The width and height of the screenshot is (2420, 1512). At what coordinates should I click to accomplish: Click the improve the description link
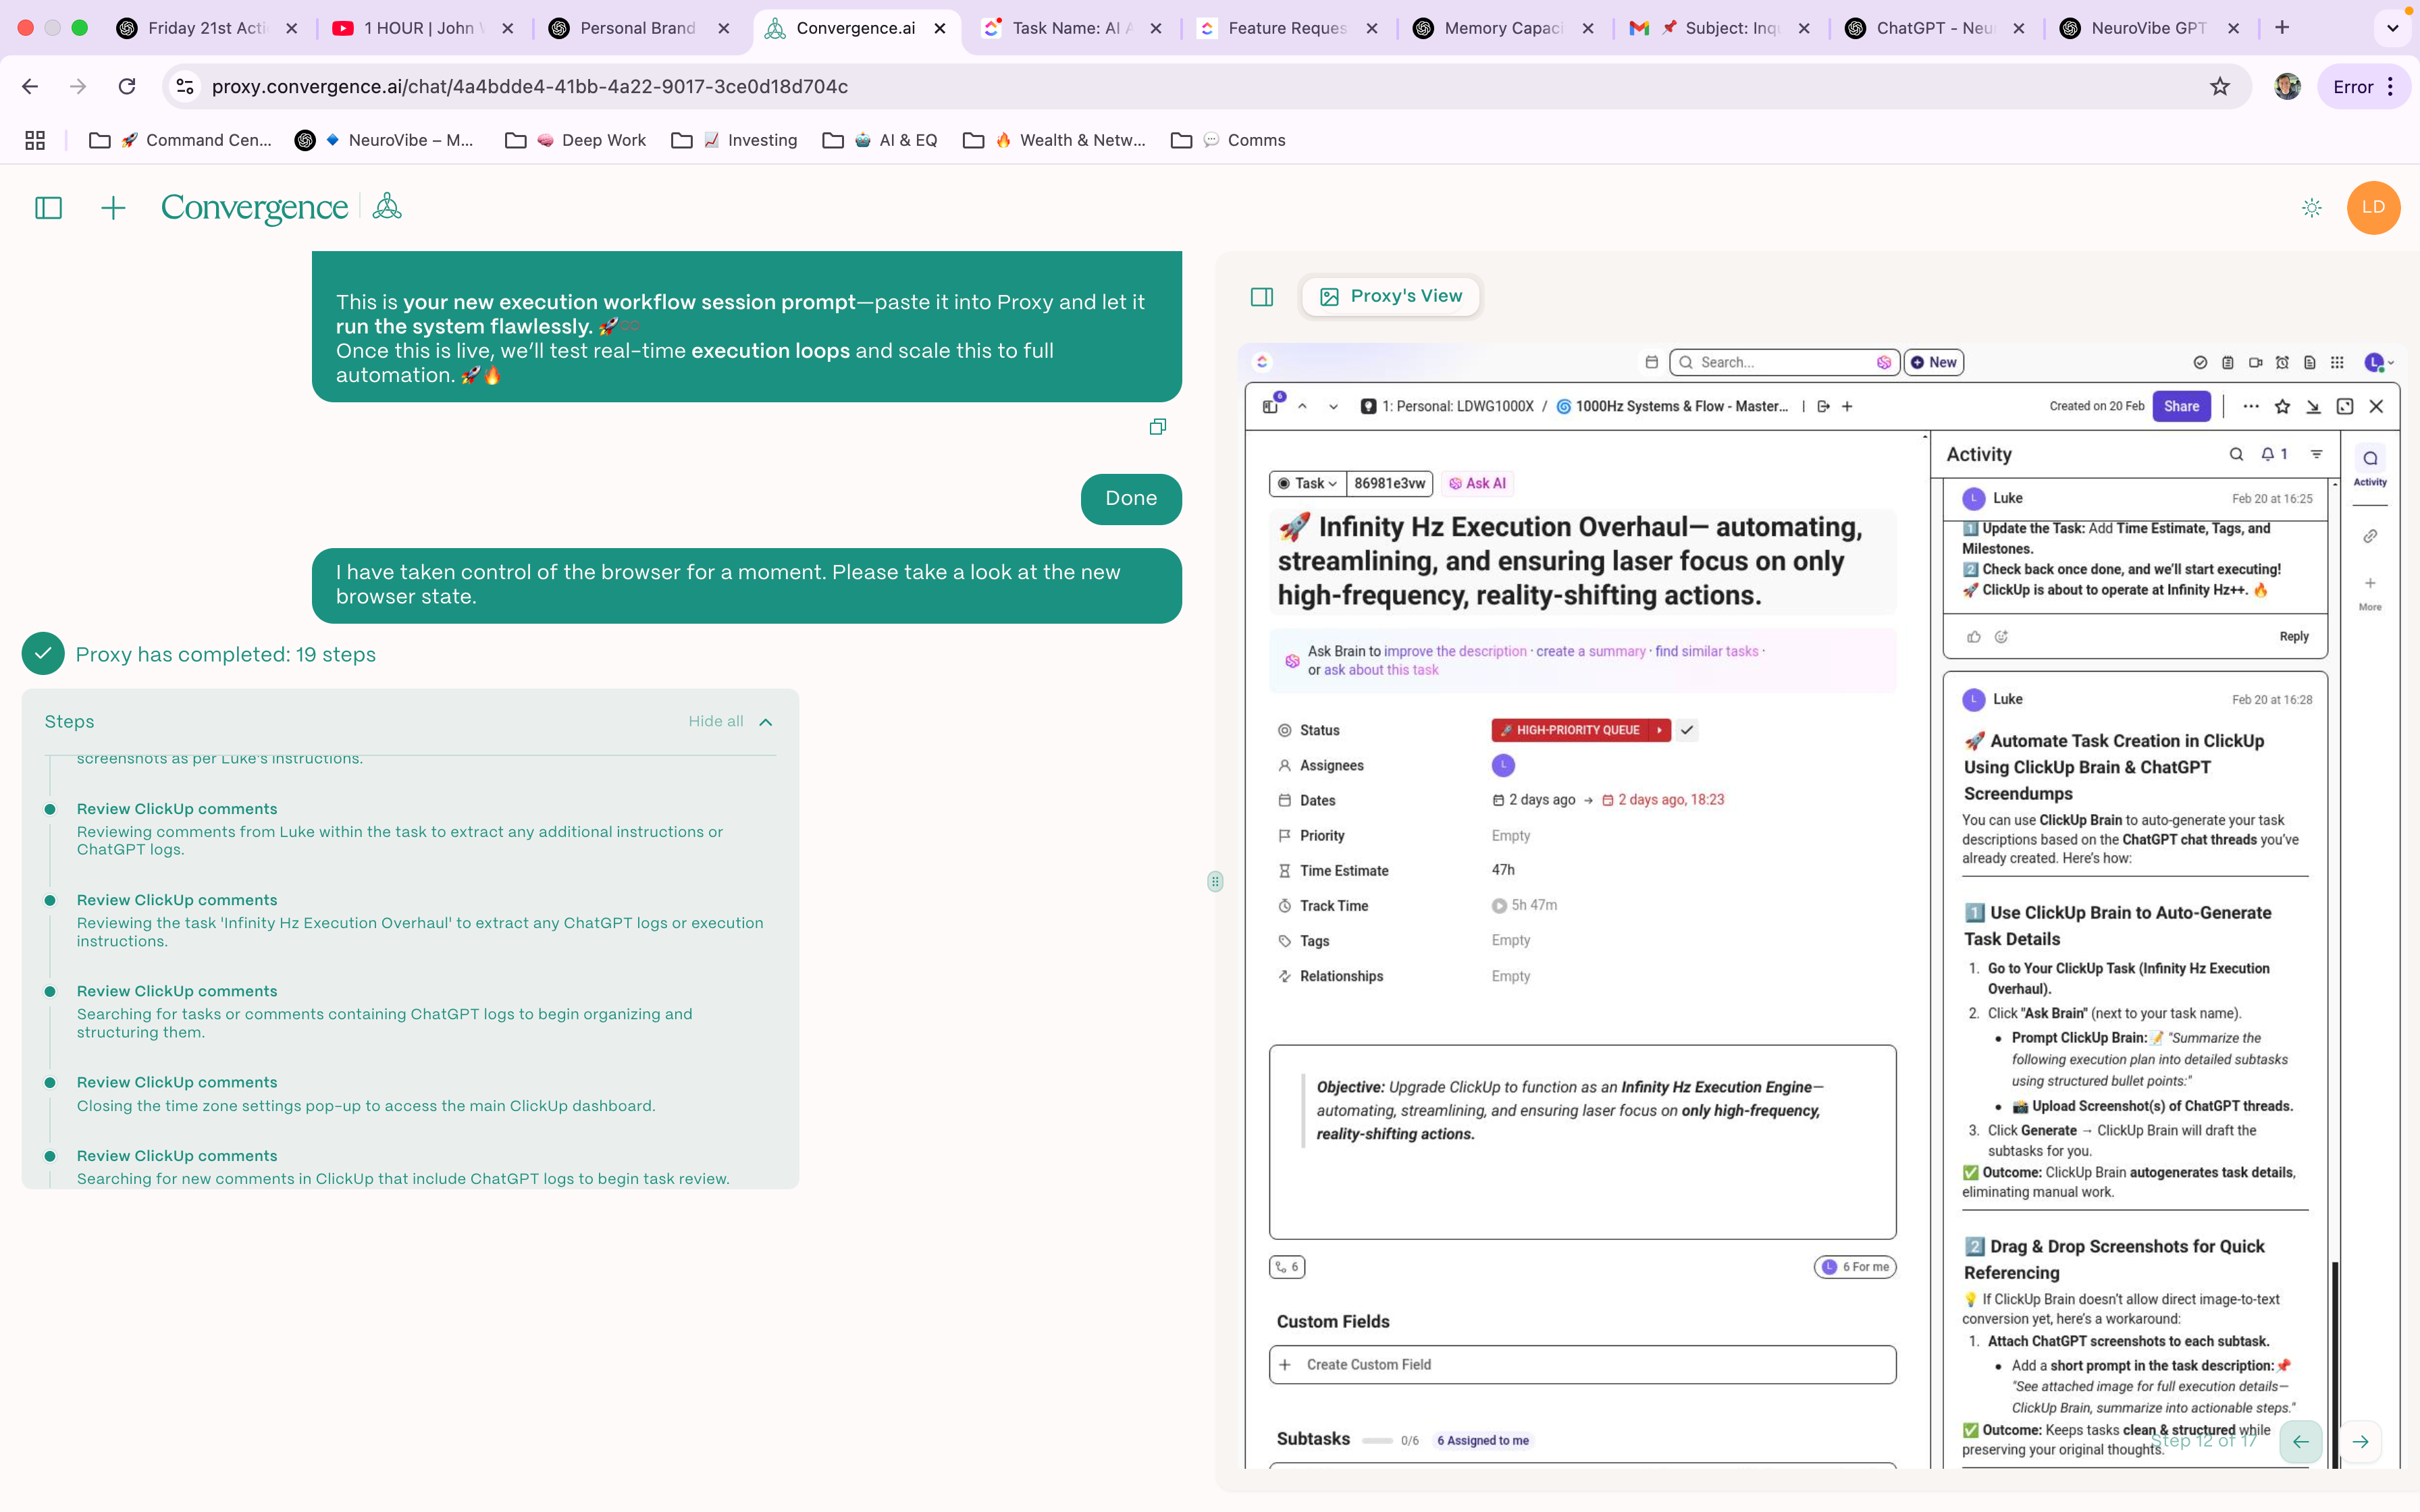click(1455, 651)
